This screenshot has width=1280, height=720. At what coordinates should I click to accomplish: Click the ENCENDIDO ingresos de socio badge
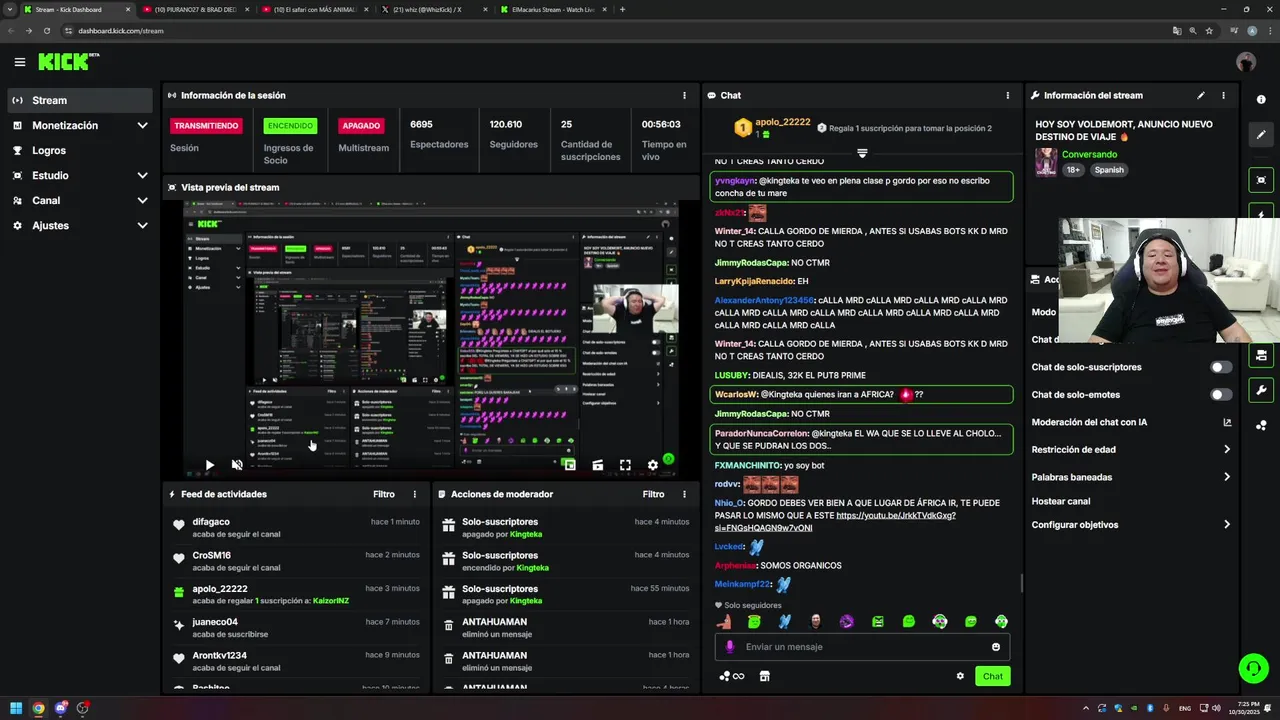(x=290, y=125)
